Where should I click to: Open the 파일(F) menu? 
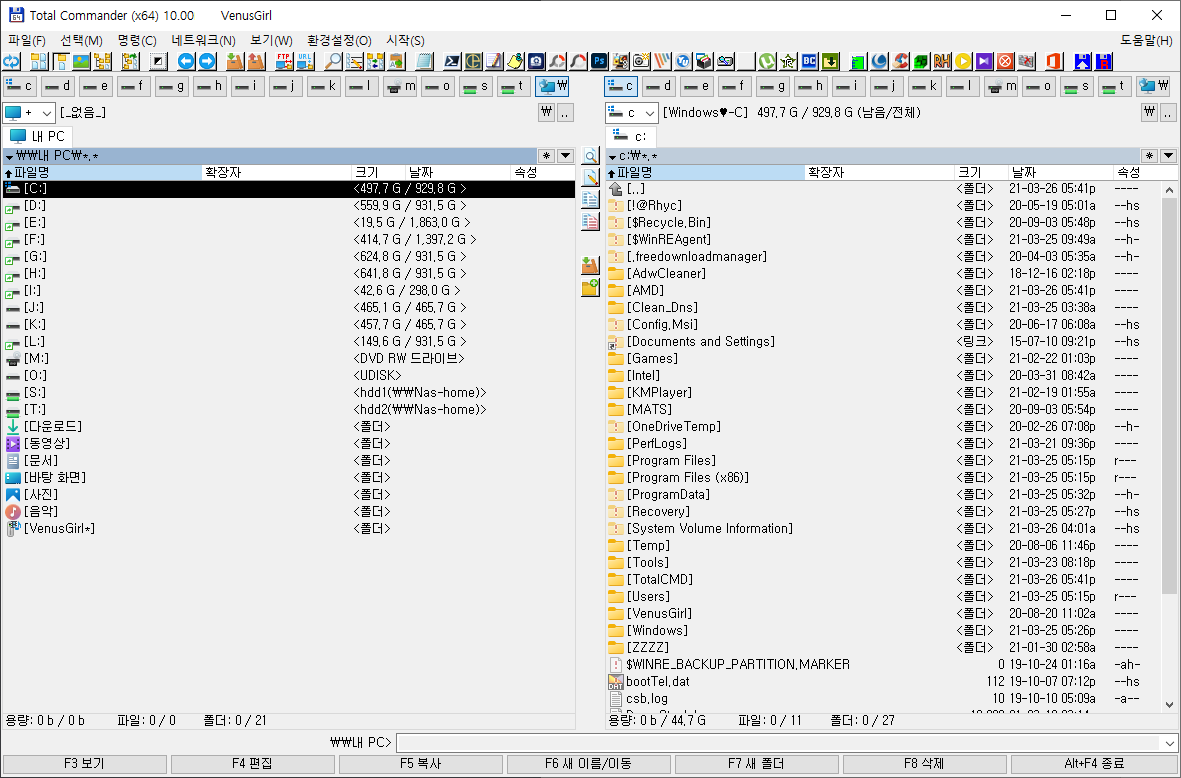coord(26,41)
